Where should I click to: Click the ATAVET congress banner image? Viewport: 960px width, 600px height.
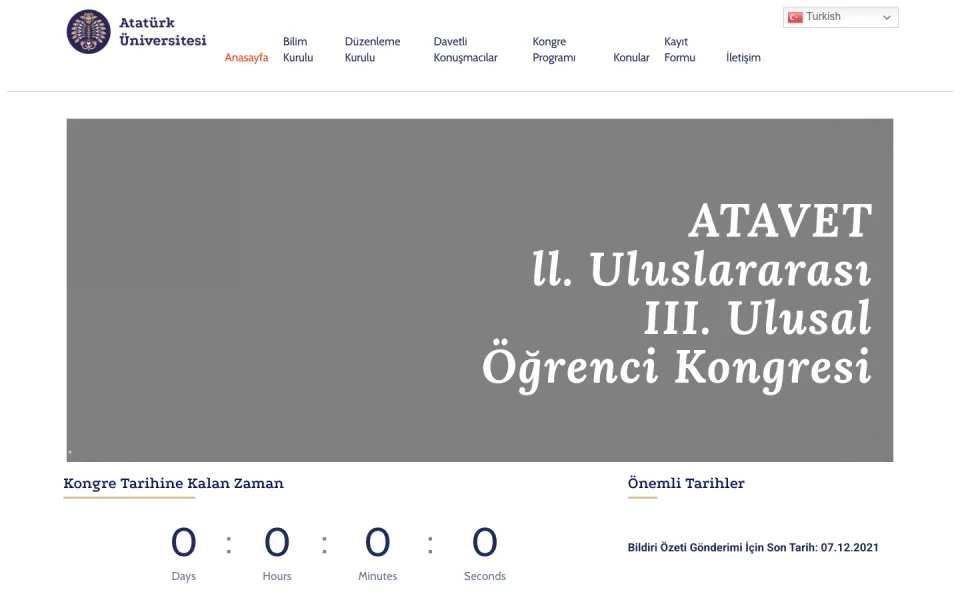pos(479,290)
